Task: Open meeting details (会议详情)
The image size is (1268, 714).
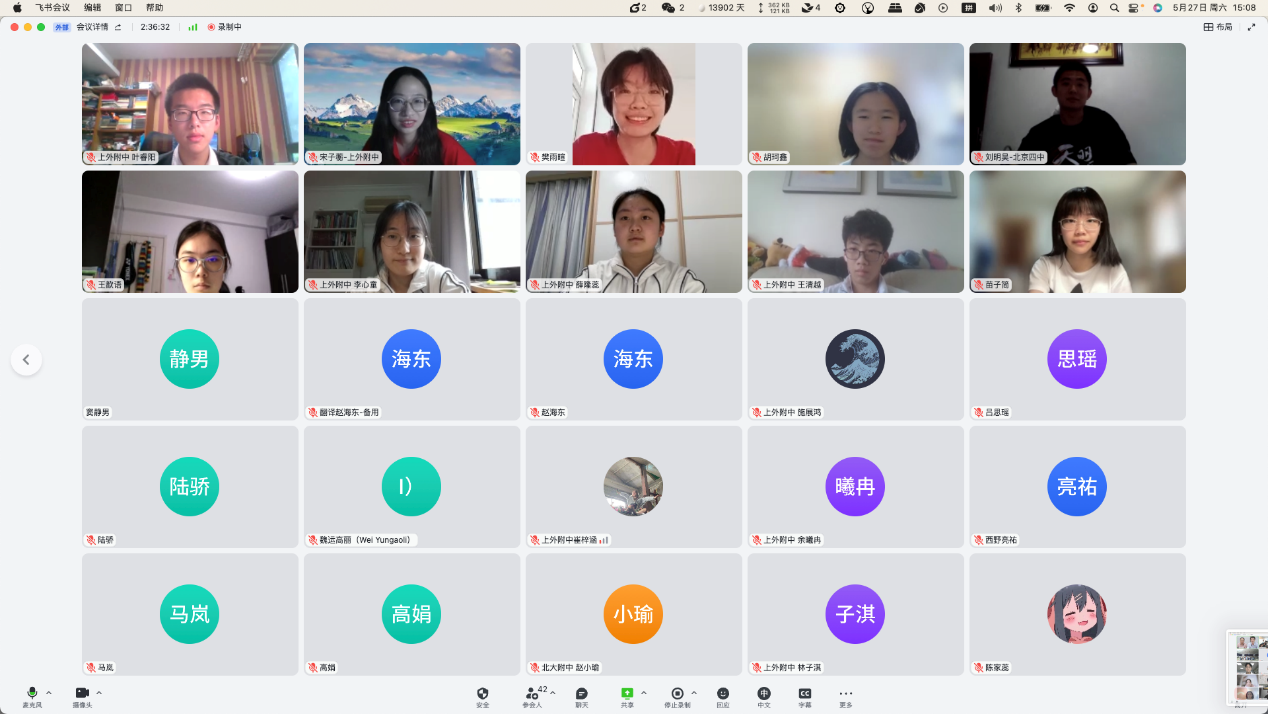Action: pos(92,27)
